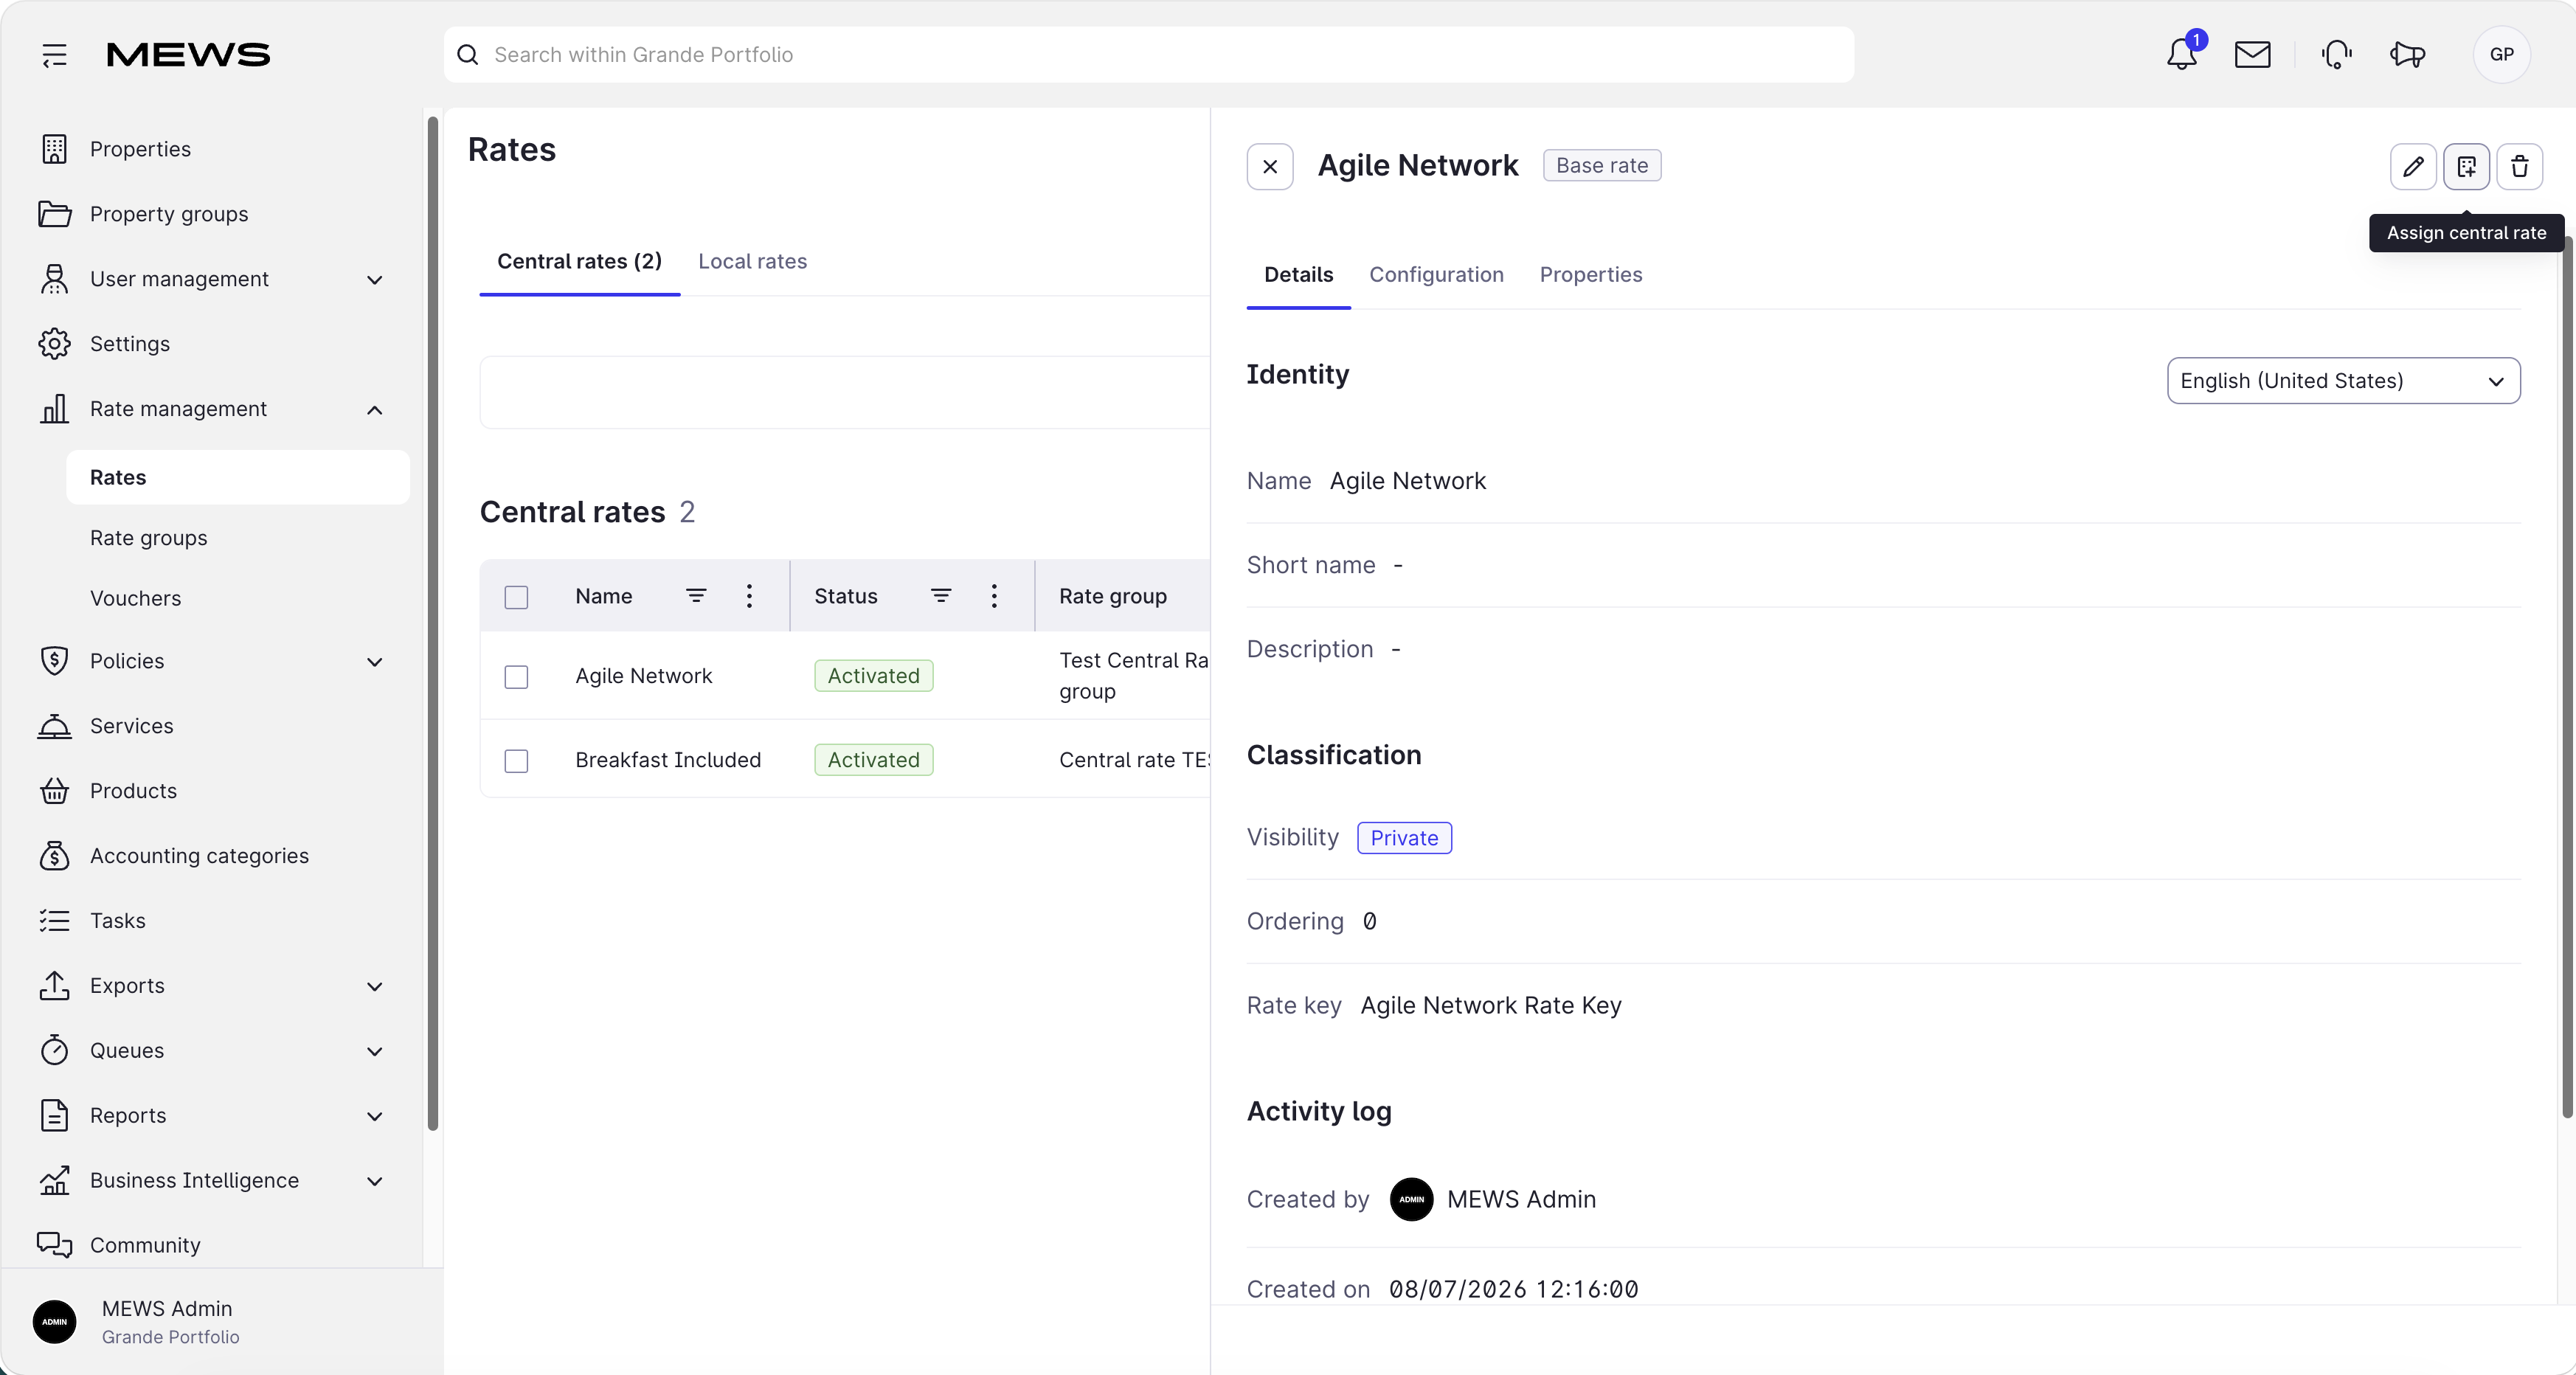Open Status column three-dot menu
Image resolution: width=2576 pixels, height=1375 pixels.
(993, 596)
